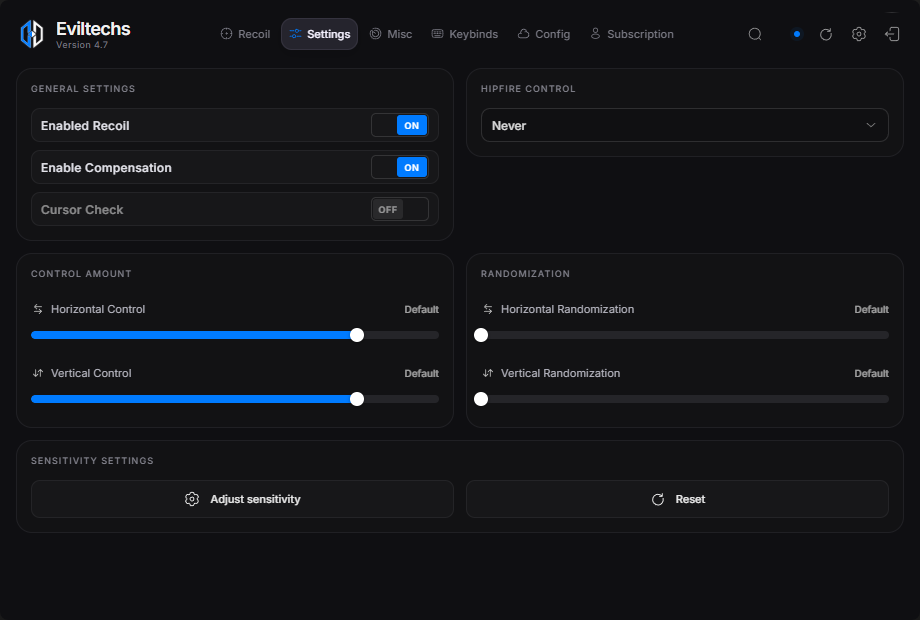The height and width of the screenshot is (620, 920).
Task: Expand the Hipfire Control Never dropdown
Action: 685,126
